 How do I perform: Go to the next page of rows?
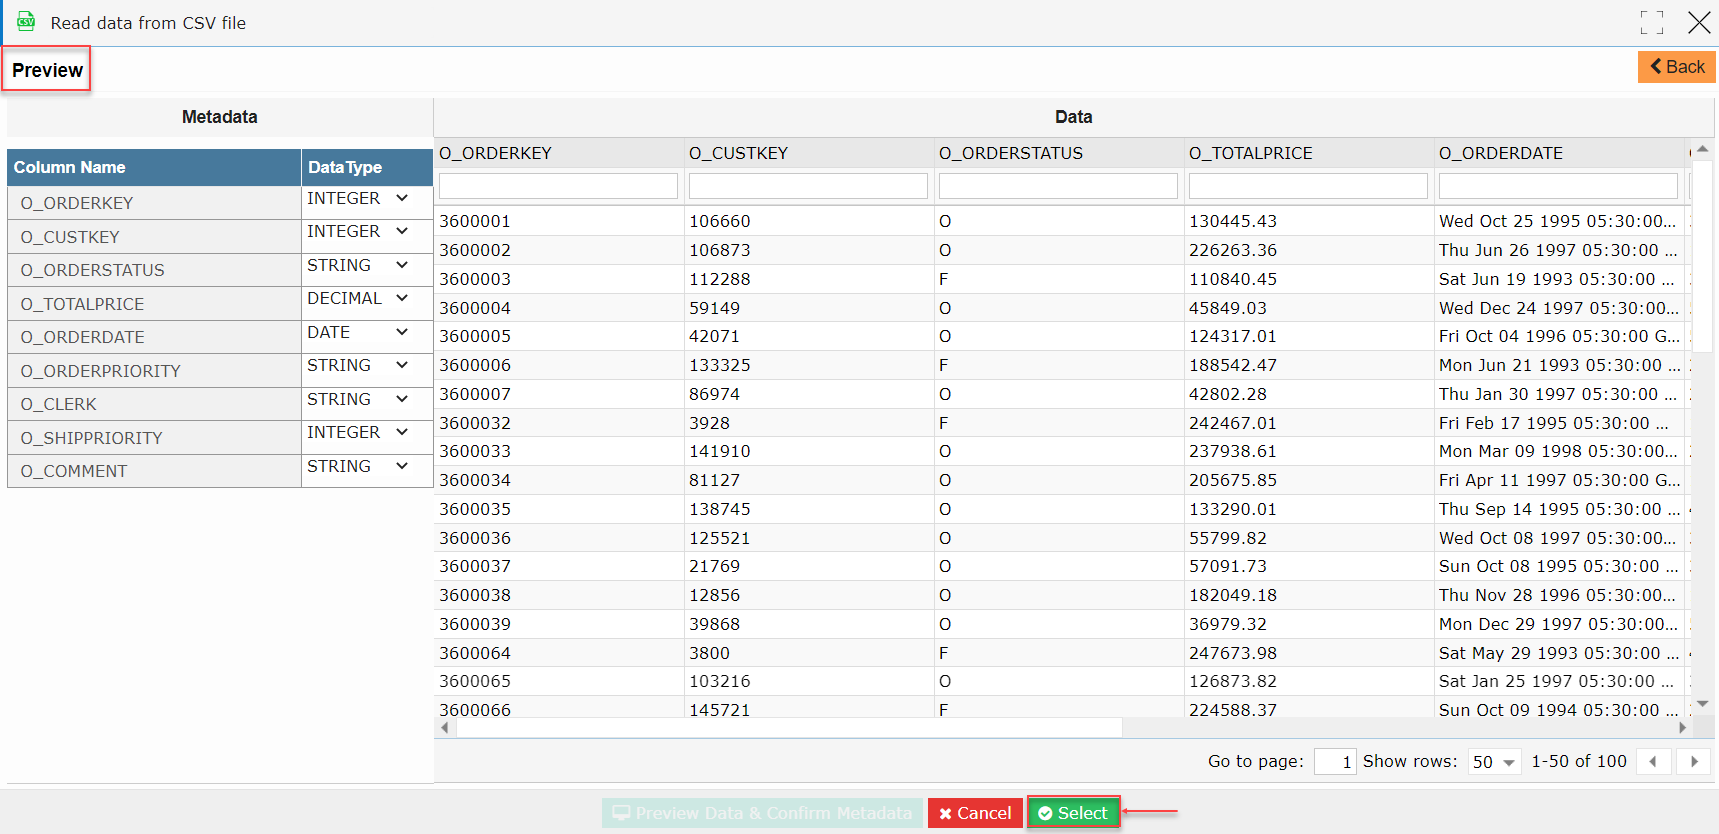pyautogui.click(x=1694, y=762)
